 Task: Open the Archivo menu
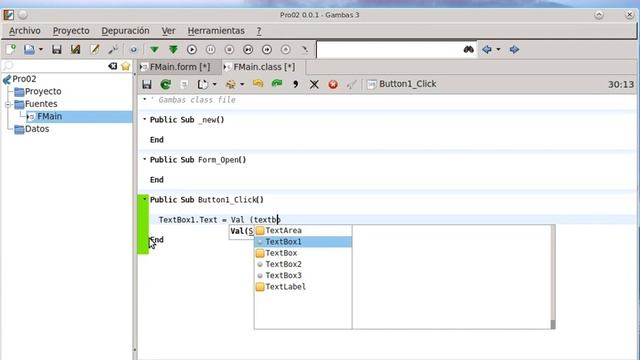coord(25,31)
